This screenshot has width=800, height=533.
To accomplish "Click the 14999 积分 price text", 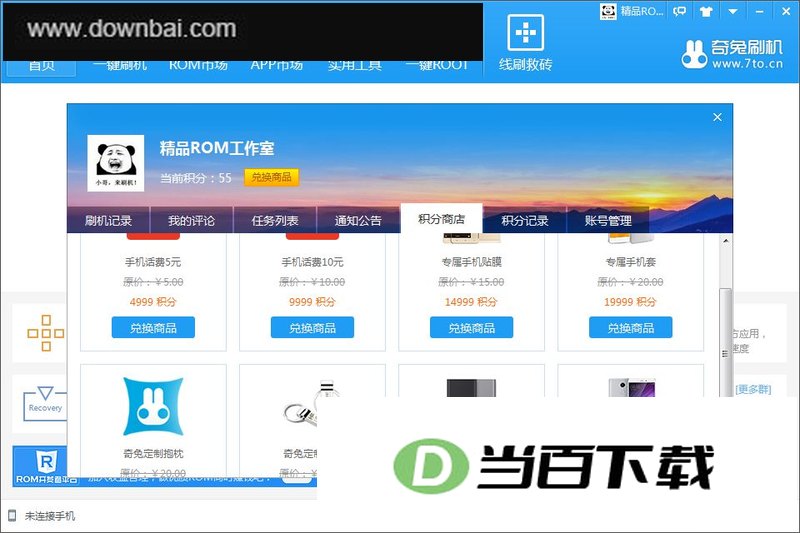I will [470, 301].
